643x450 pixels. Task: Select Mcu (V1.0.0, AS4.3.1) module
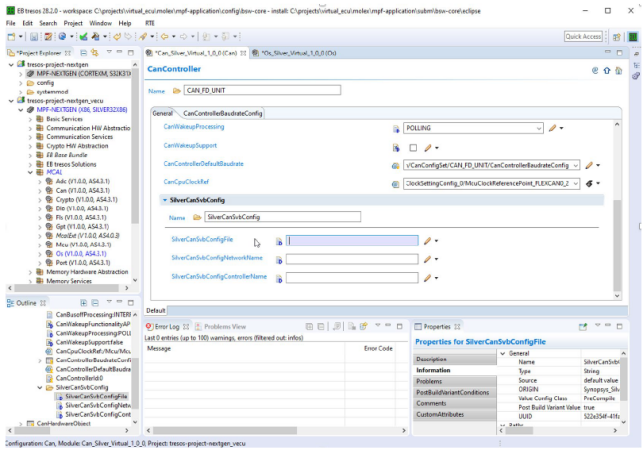point(83,245)
